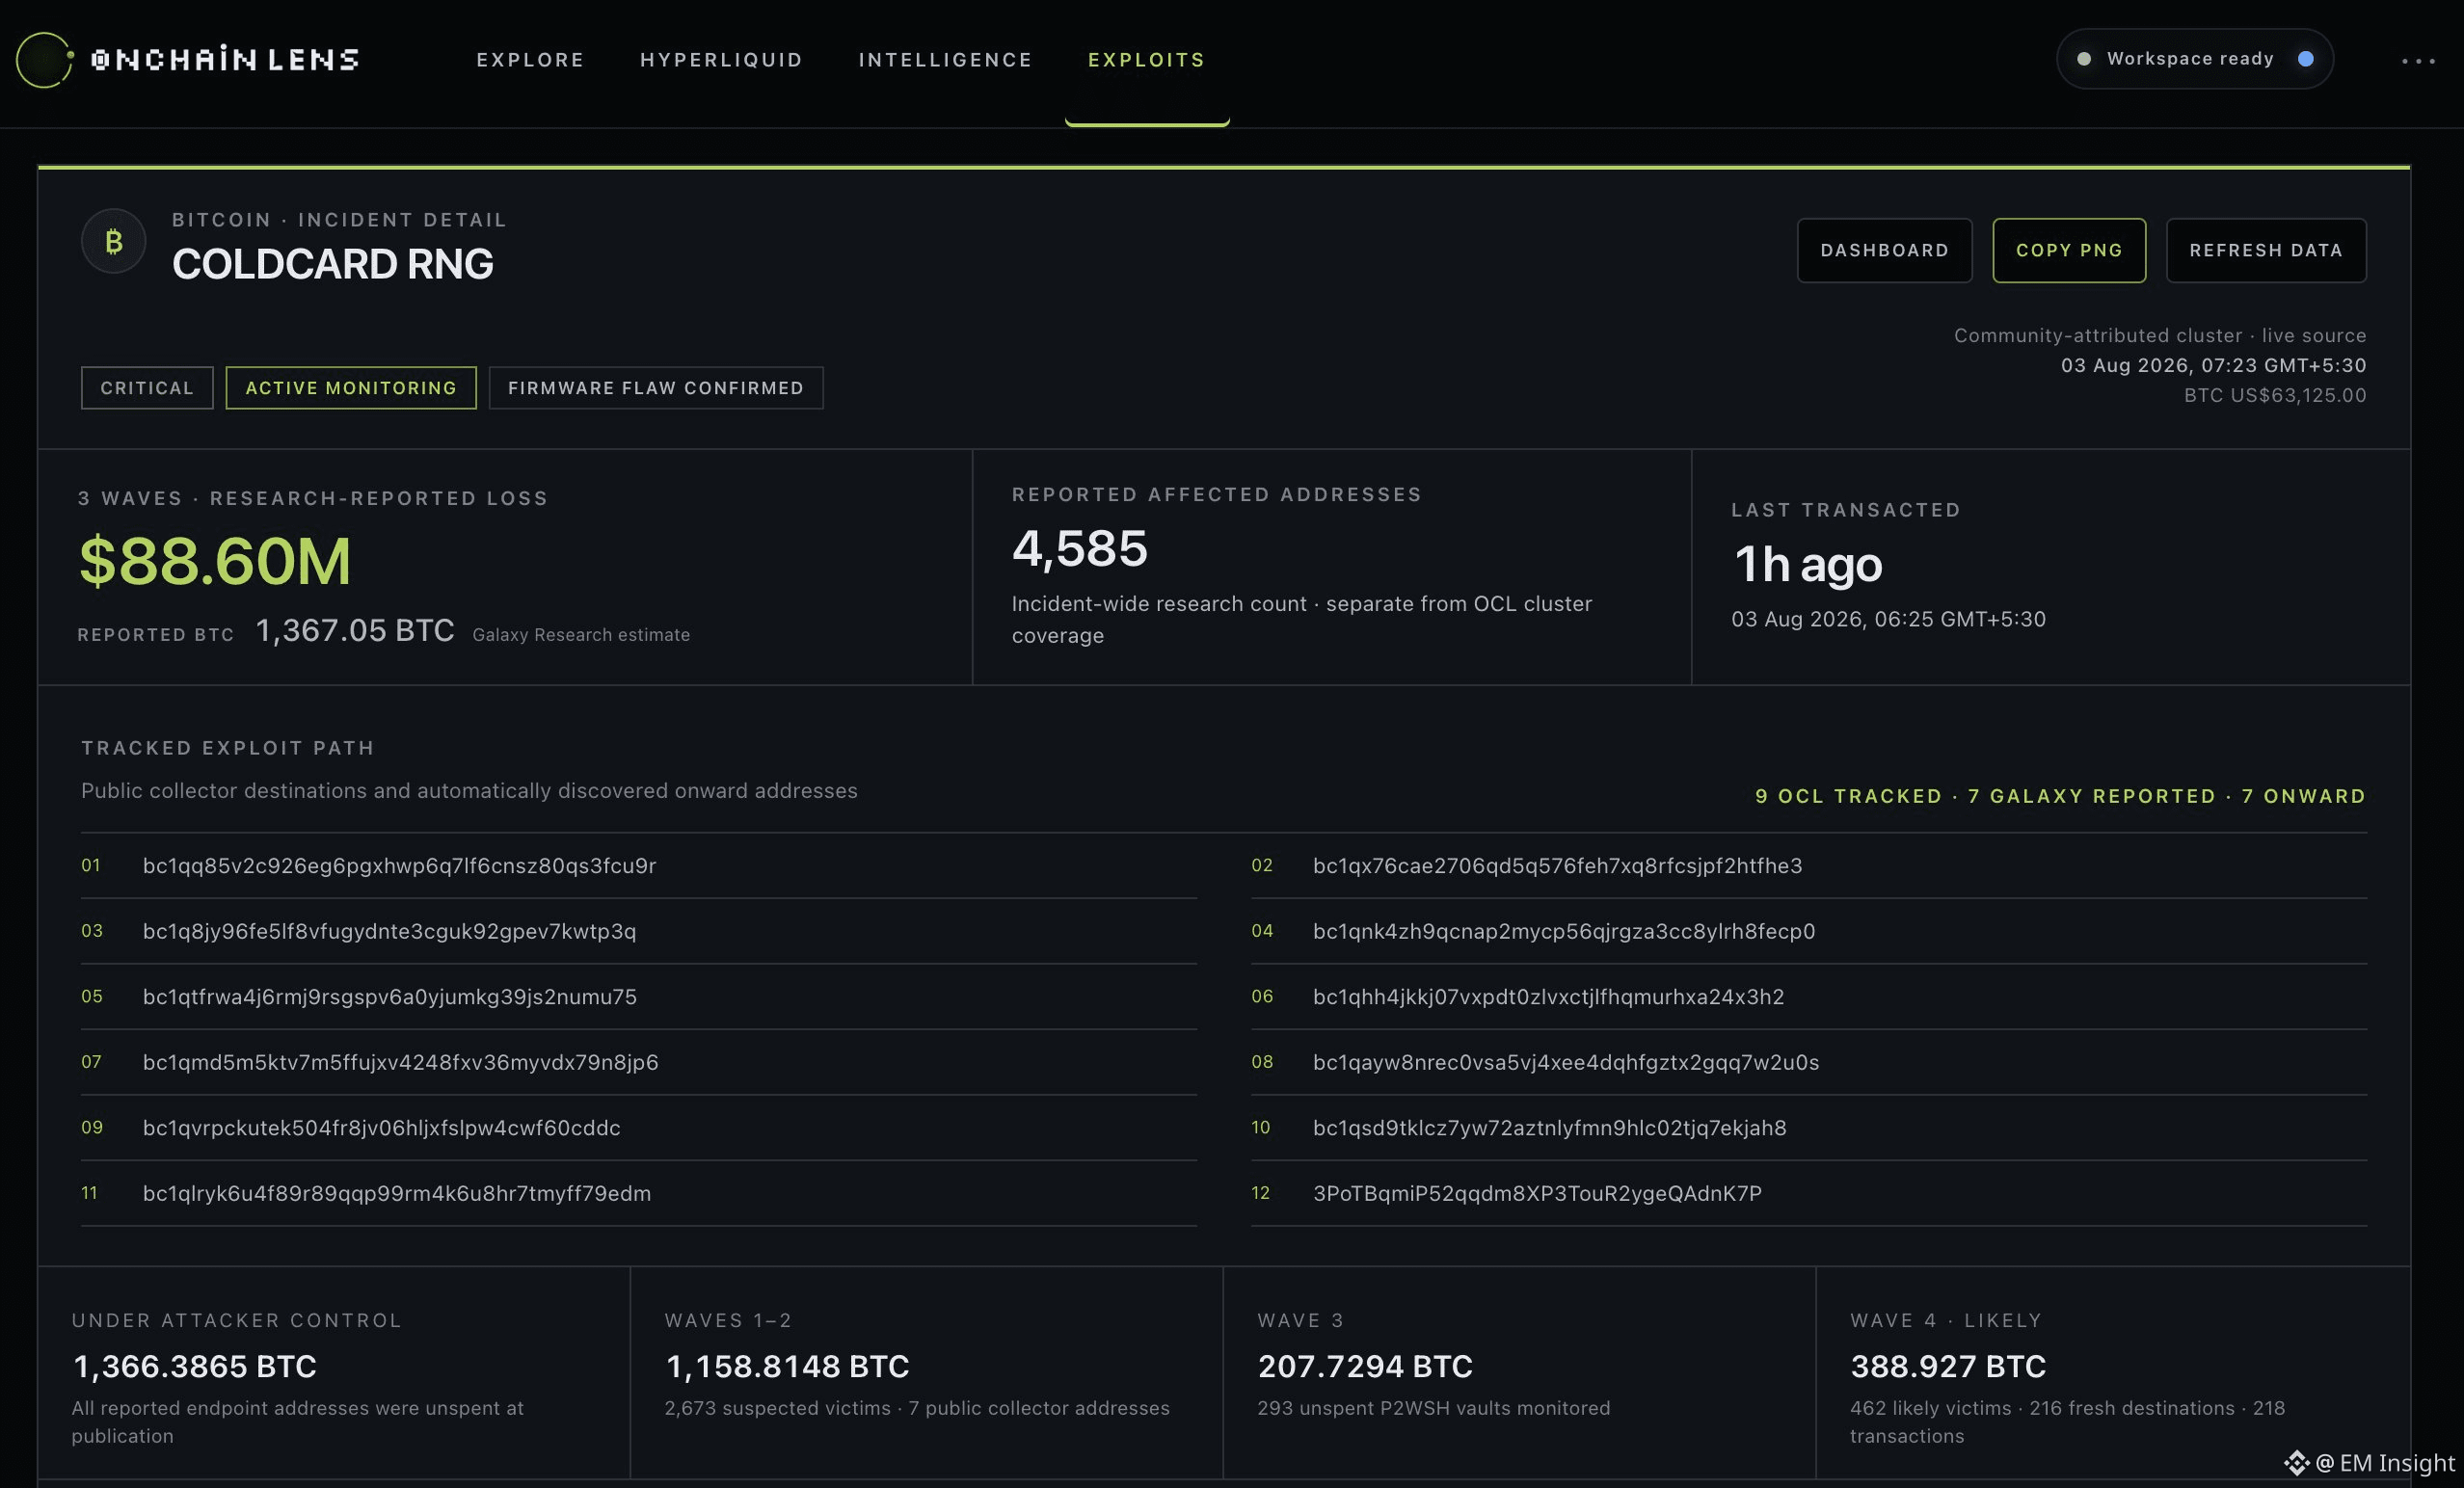Select address 02 bc1qx76cae2706qd5q576feh7xq8rfcsjpf2htfhe3
This screenshot has width=2464, height=1488.
(1808, 866)
